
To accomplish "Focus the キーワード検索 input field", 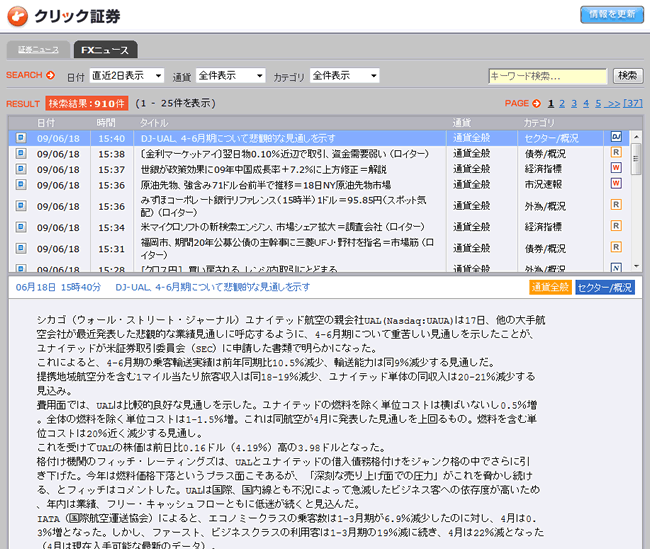I will [x=547, y=76].
